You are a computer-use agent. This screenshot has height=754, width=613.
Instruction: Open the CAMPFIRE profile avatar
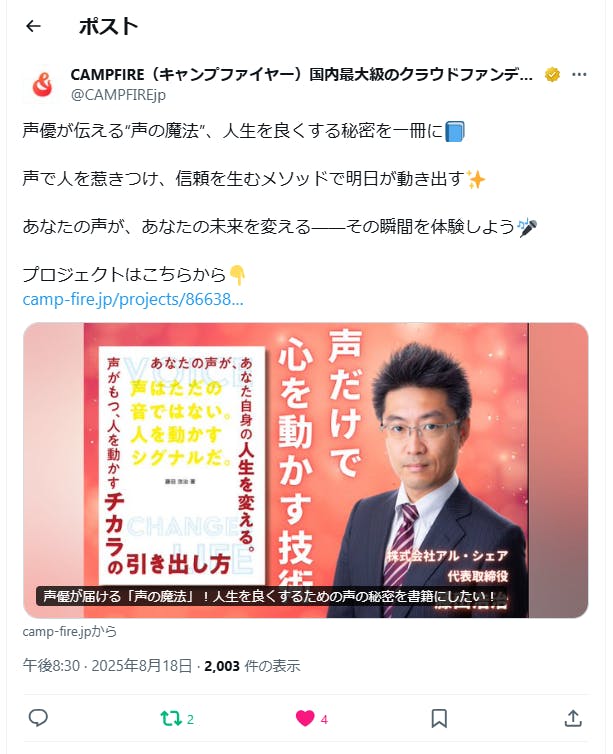42,85
